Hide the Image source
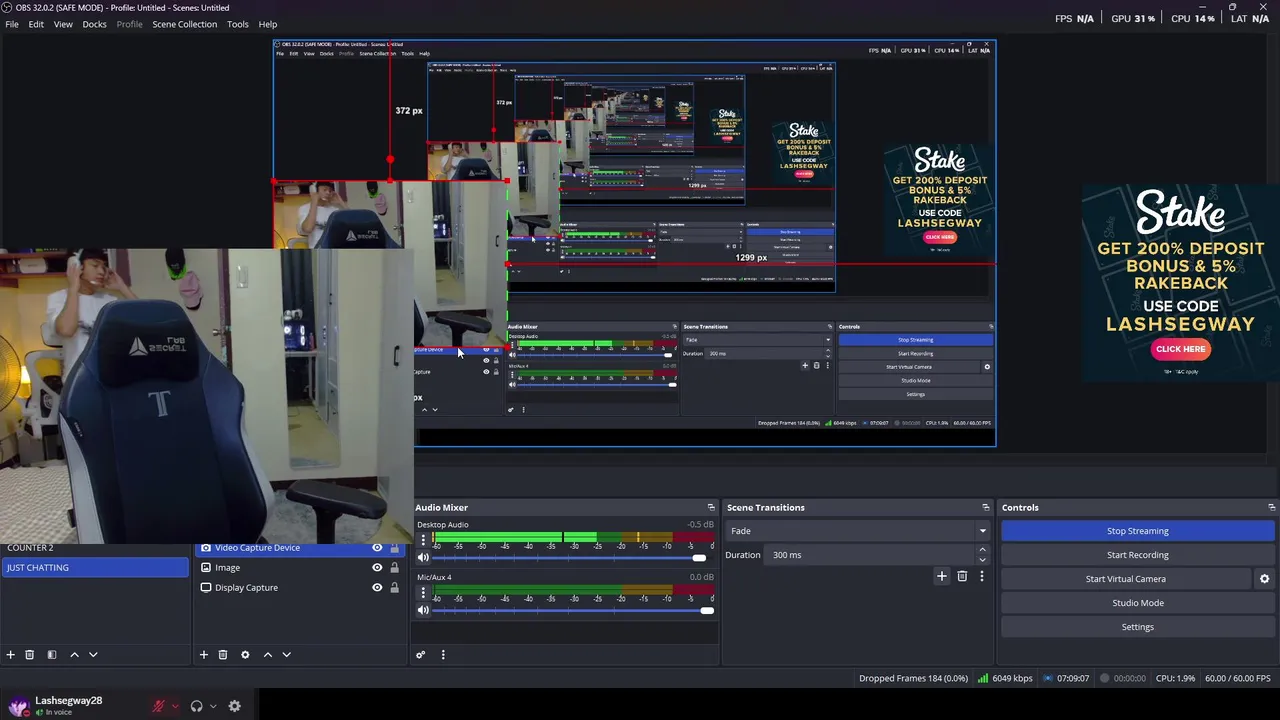The image size is (1280, 720). [x=377, y=568]
